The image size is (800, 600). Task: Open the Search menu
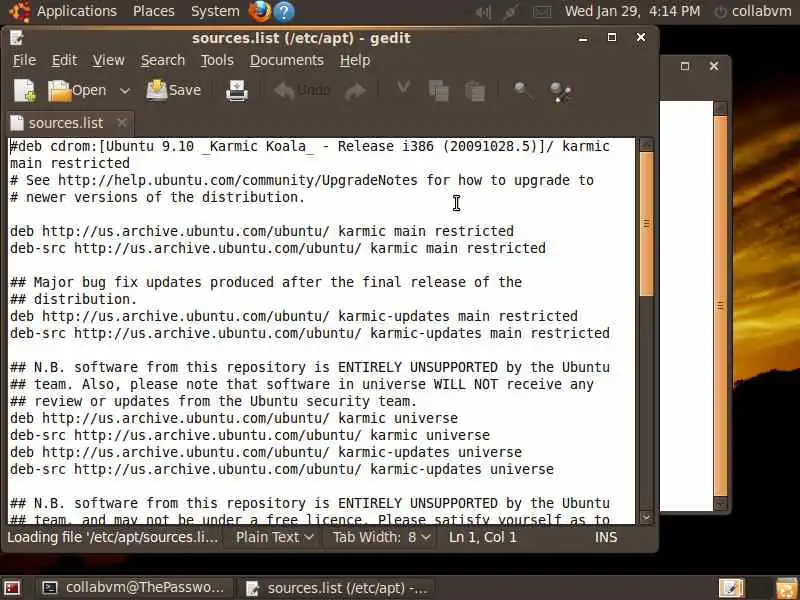163,60
